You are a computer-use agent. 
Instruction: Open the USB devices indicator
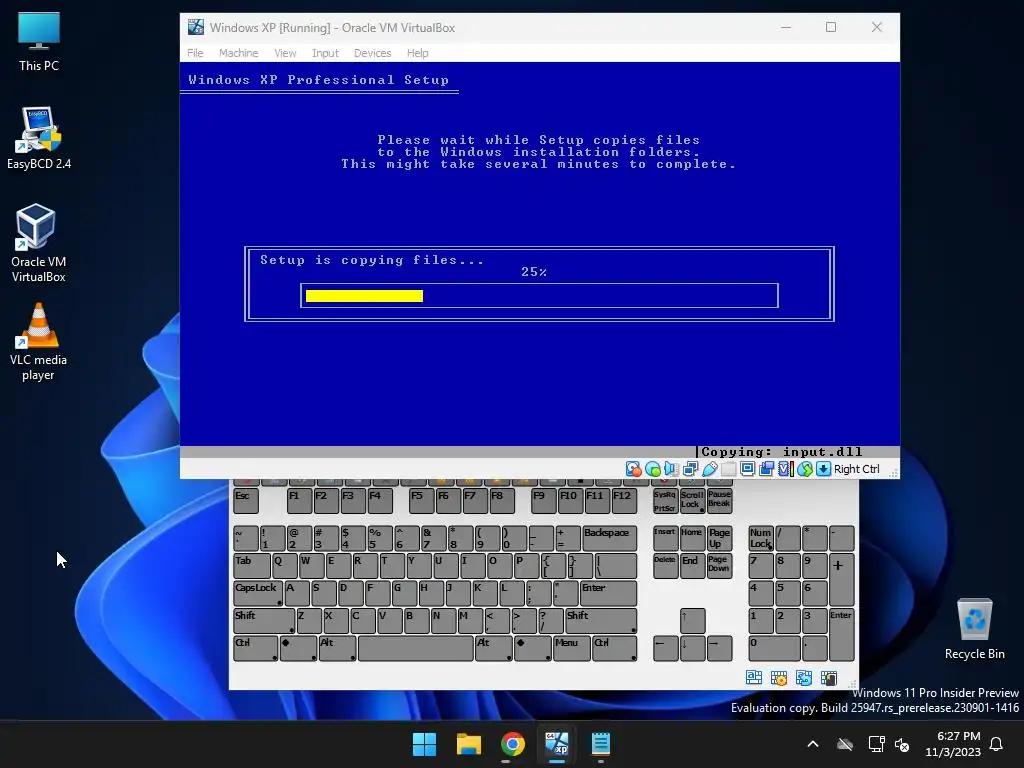pyautogui.click(x=709, y=469)
